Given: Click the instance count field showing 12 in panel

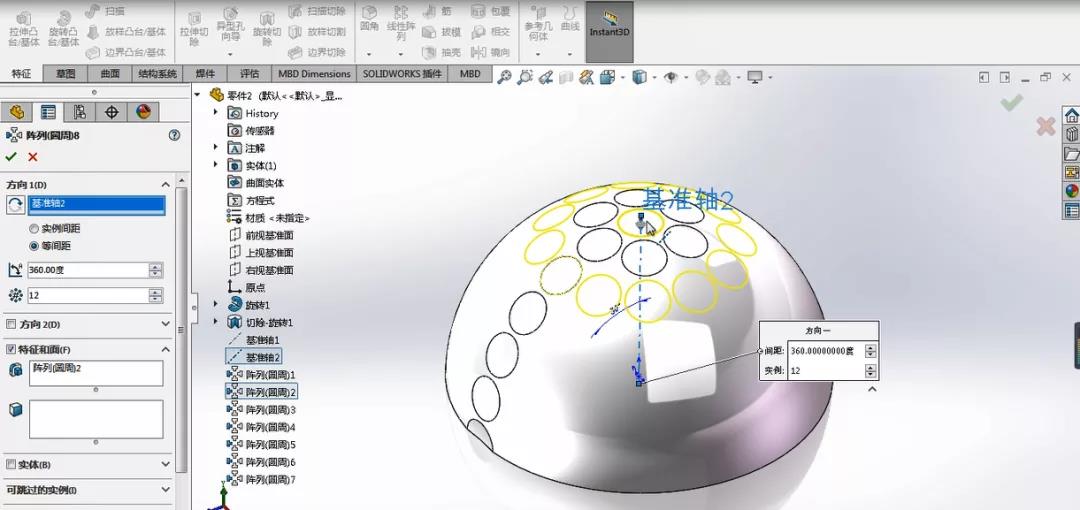Looking at the screenshot, I should point(88,296).
